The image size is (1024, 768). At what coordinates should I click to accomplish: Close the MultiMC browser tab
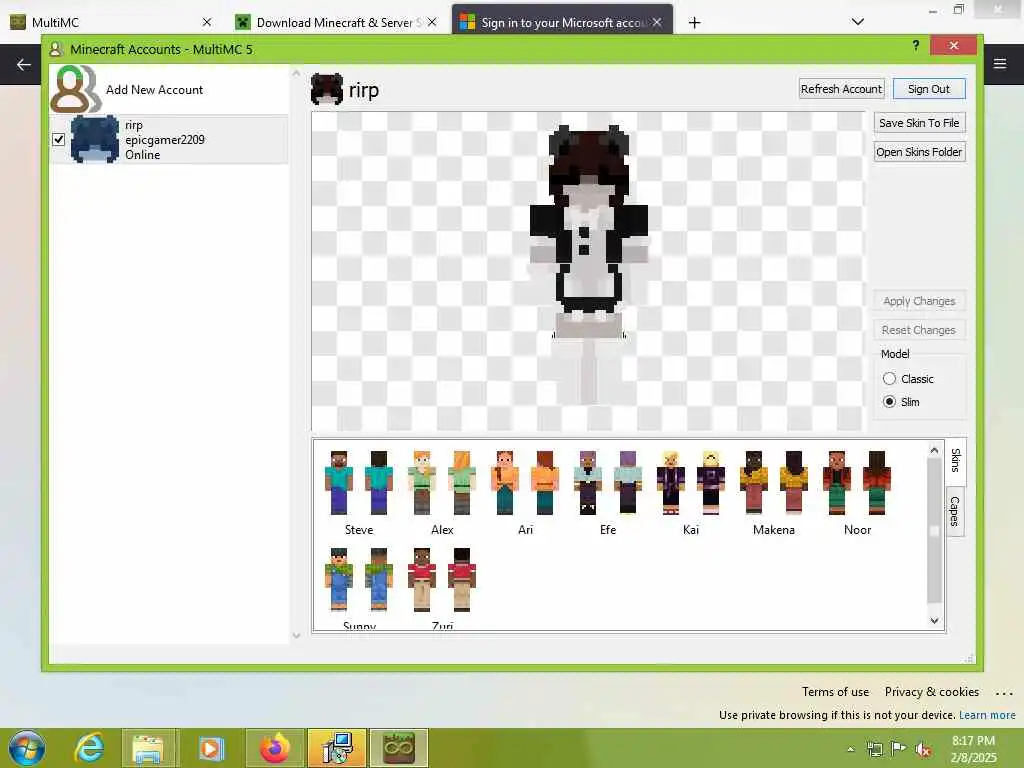point(206,22)
